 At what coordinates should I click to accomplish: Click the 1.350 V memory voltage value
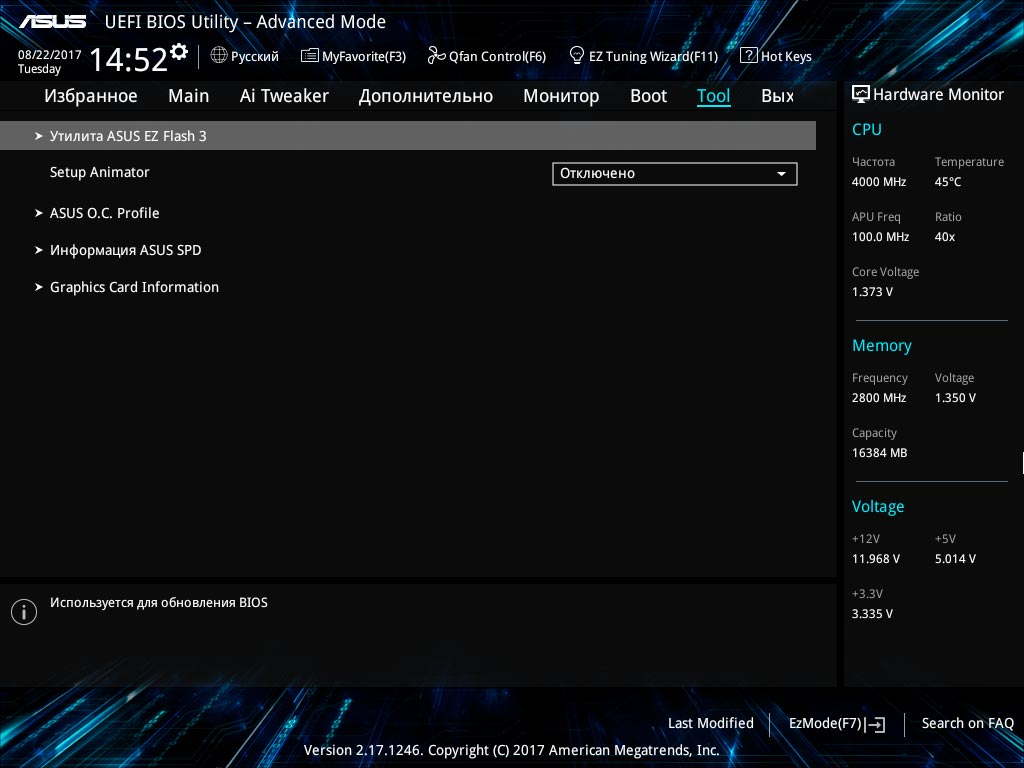[x=955, y=398]
